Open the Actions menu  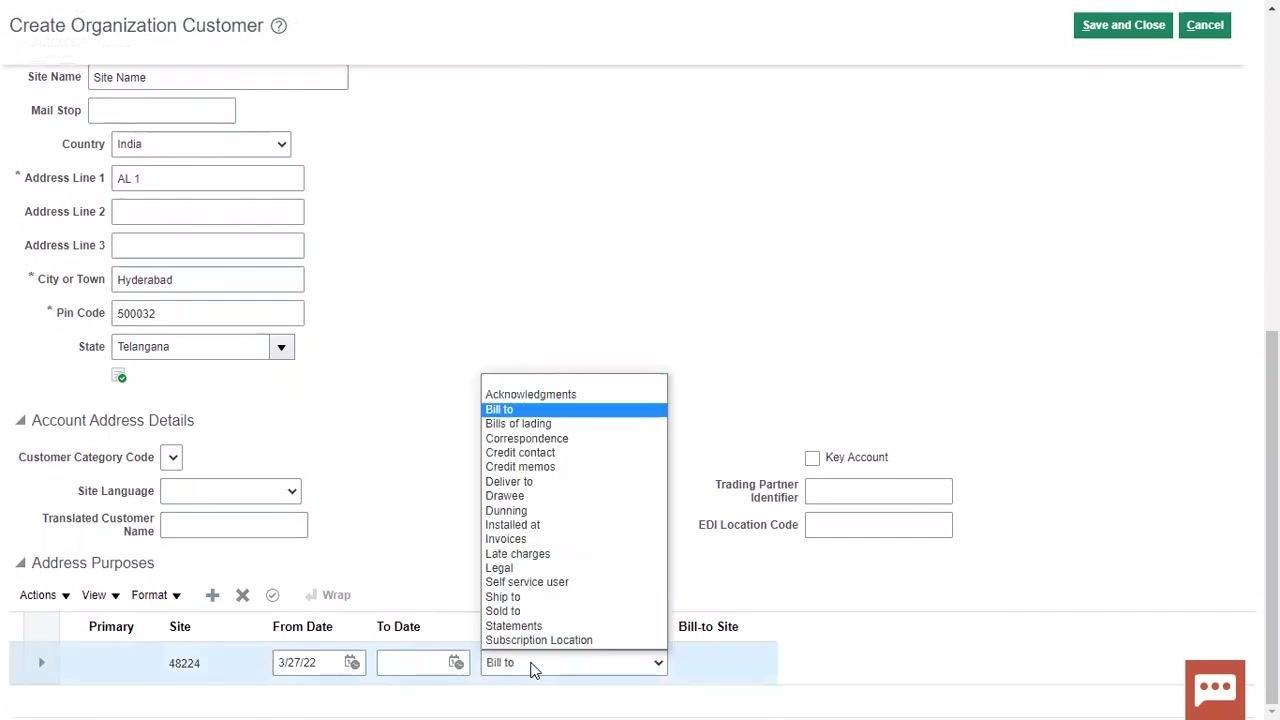click(45, 595)
